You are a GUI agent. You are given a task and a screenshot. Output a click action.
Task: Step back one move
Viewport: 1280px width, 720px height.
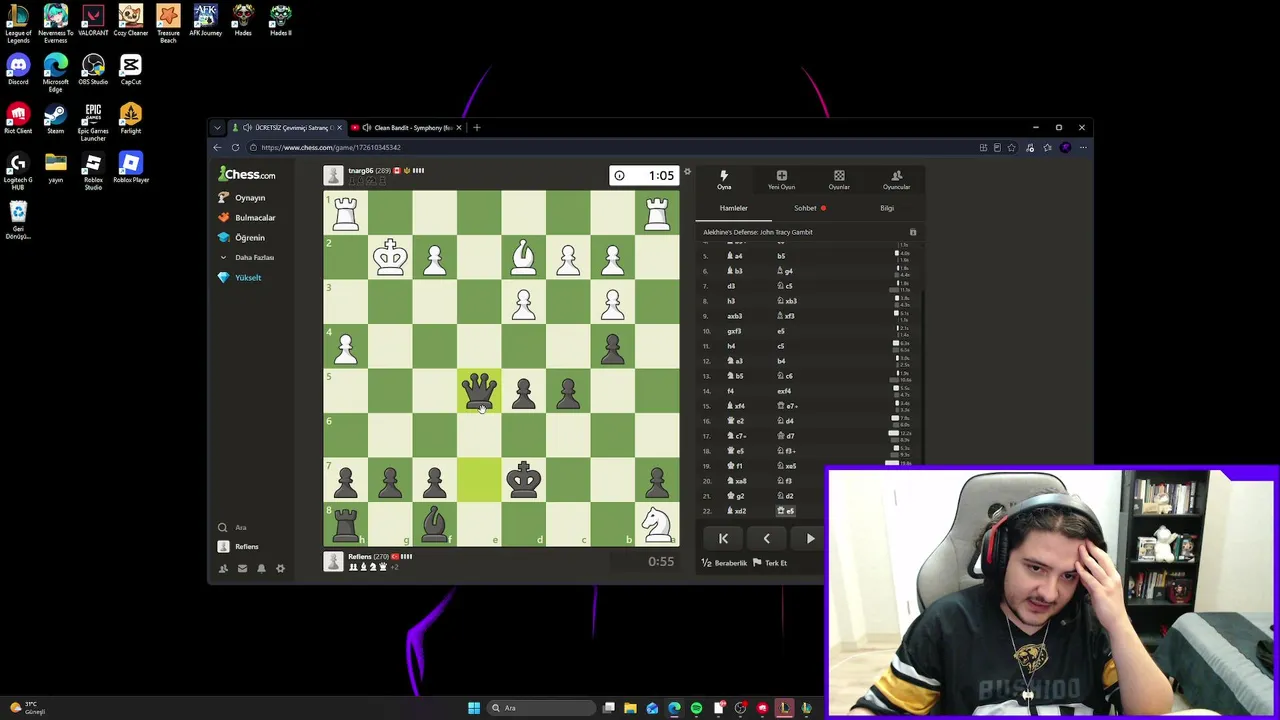[x=767, y=539]
